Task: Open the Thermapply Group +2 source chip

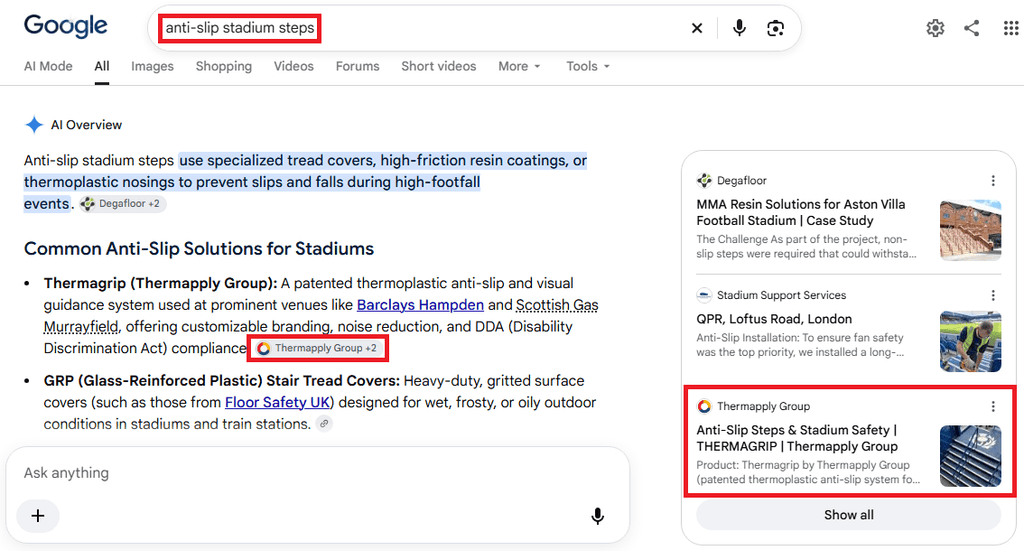Action: [317, 348]
